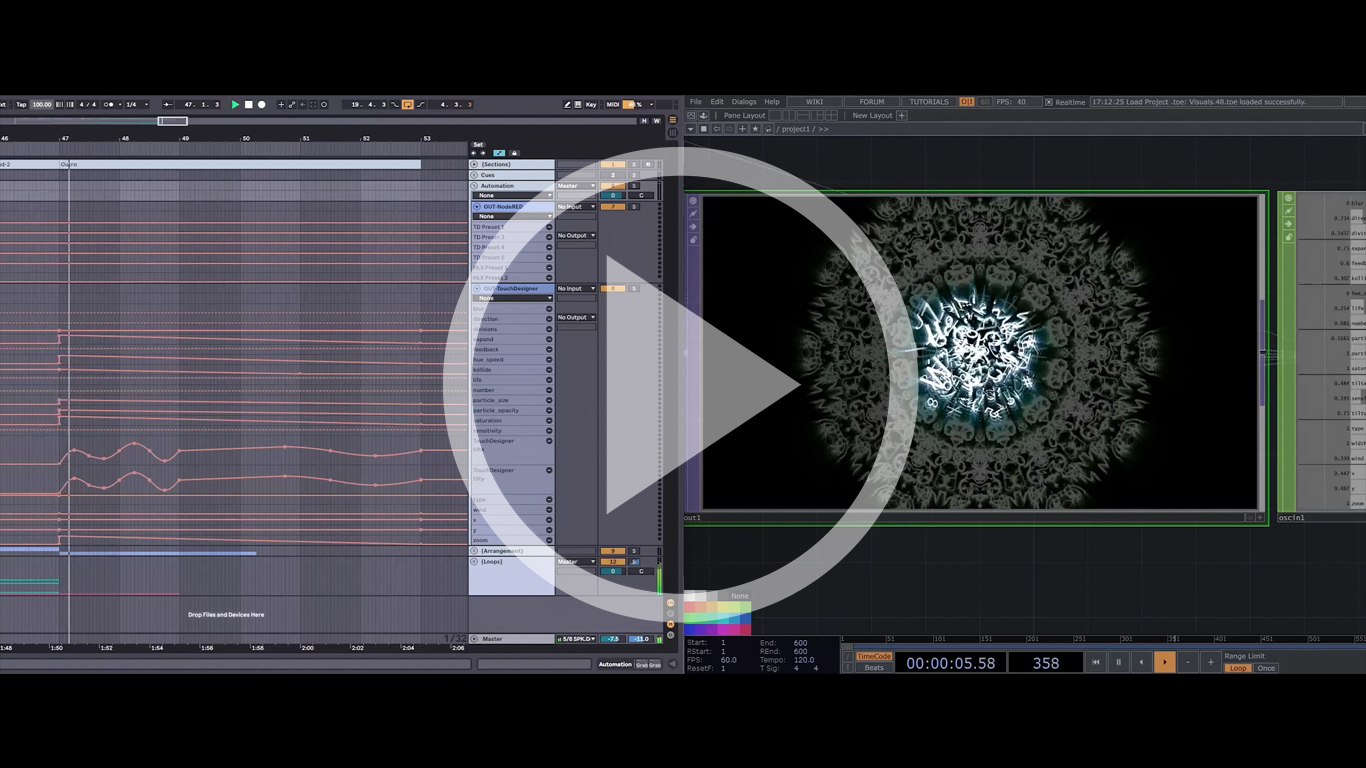Click the 100.00 tempo field in Ableton
This screenshot has height=768, width=1366.
[x=41, y=104]
